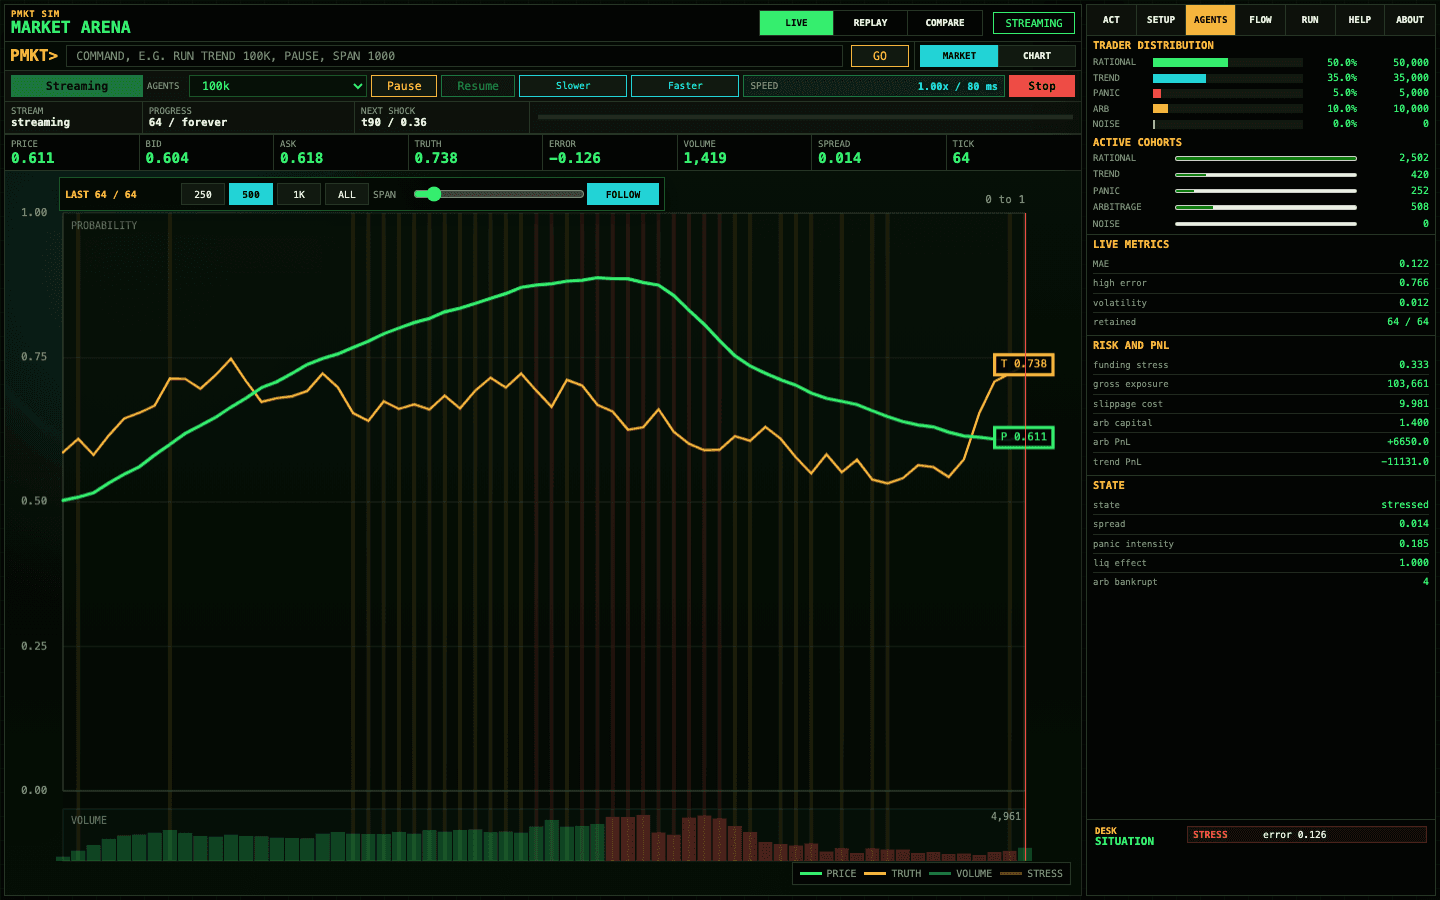Switch to CHART view
The width and height of the screenshot is (1440, 900).
[1037, 56]
